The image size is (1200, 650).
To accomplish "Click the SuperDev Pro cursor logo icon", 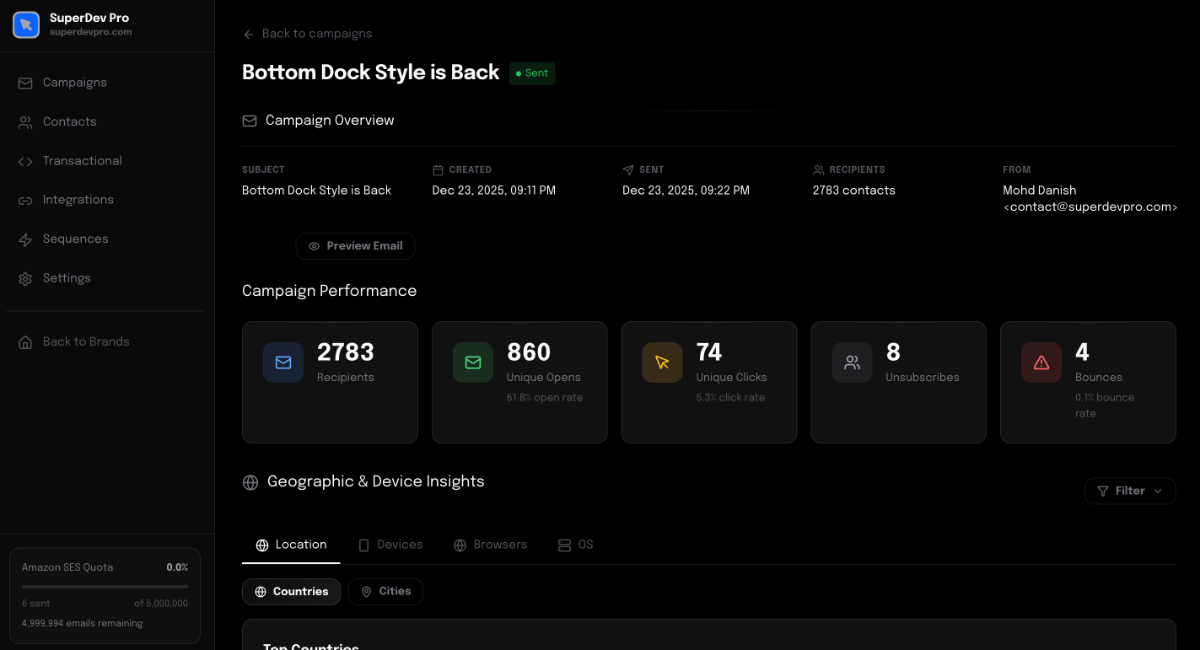I will (26, 25).
